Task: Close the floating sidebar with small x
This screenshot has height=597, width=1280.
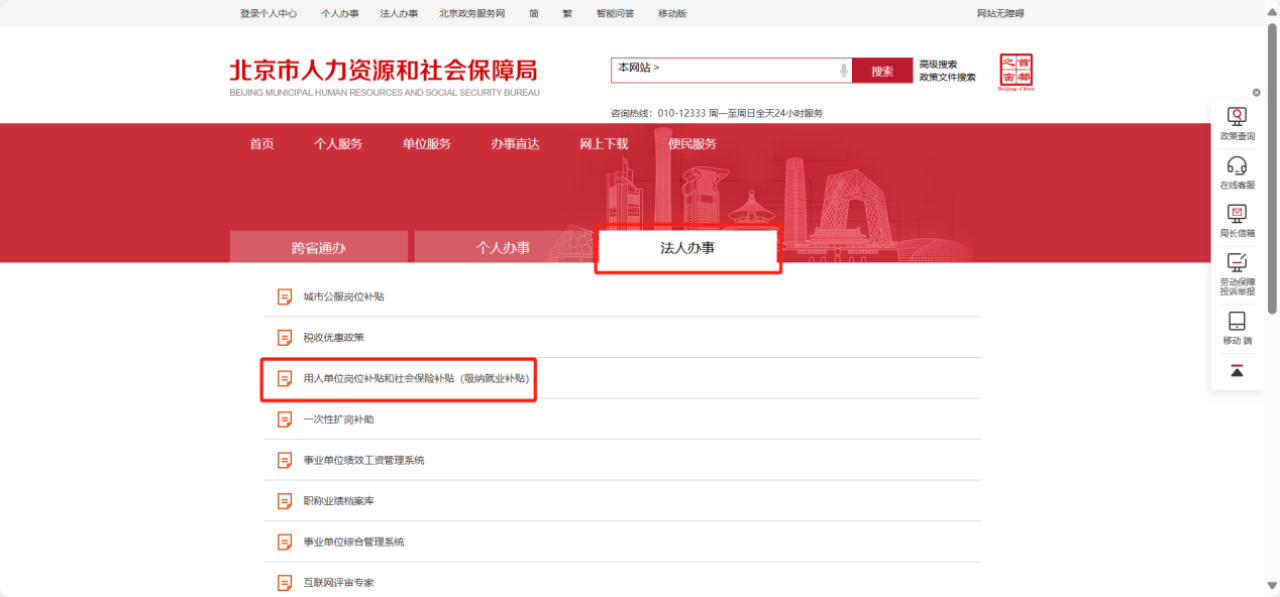Action: pyautogui.click(x=1257, y=93)
